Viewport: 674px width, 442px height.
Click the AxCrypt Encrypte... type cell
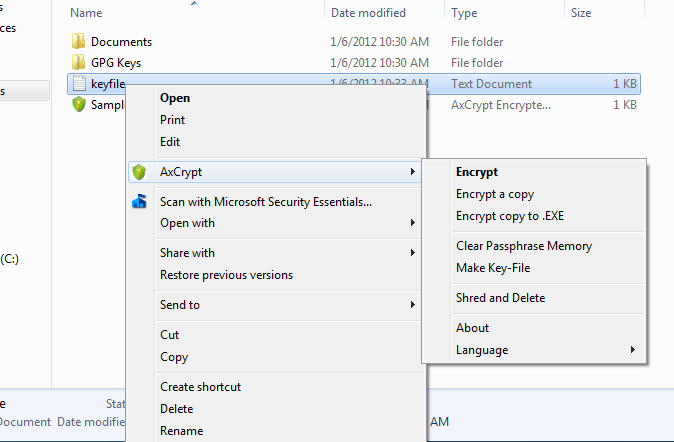point(501,105)
